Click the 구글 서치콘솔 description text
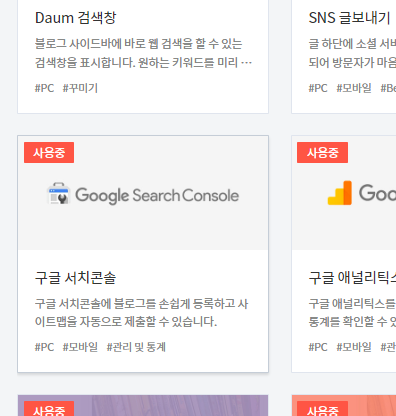This screenshot has width=396, height=416. [x=142, y=313]
